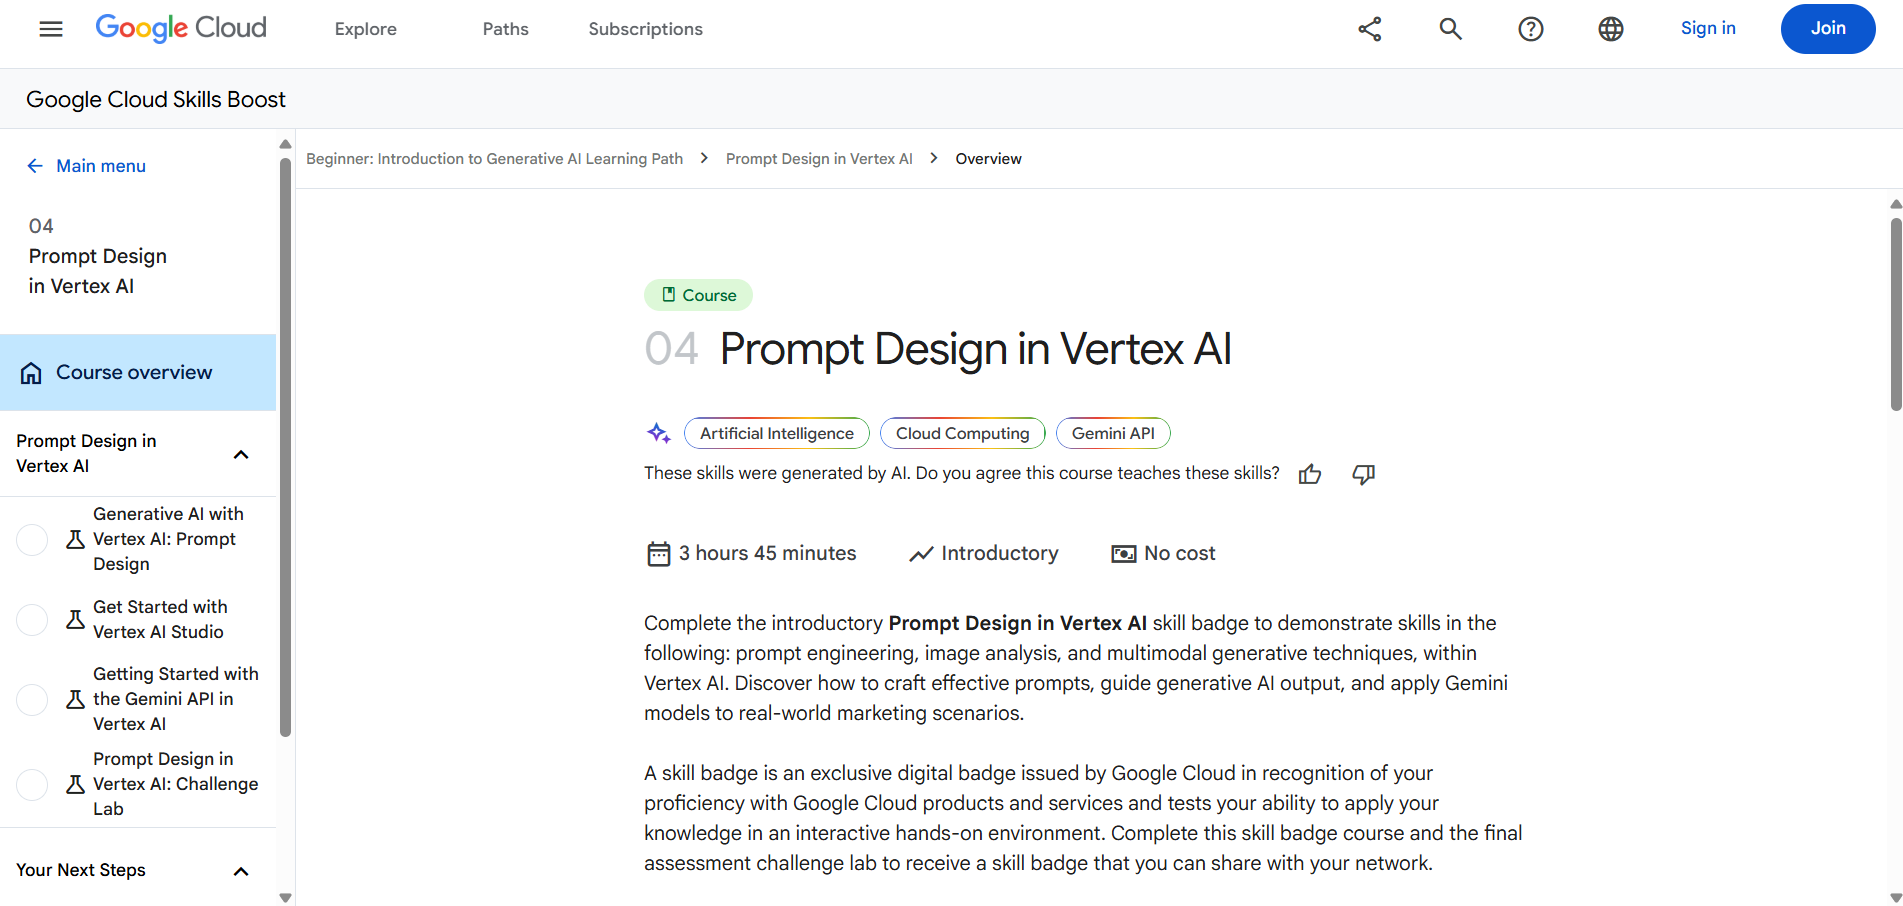1903x906 pixels.
Task: Click the 'No cost' text
Action: pyautogui.click(x=1180, y=553)
